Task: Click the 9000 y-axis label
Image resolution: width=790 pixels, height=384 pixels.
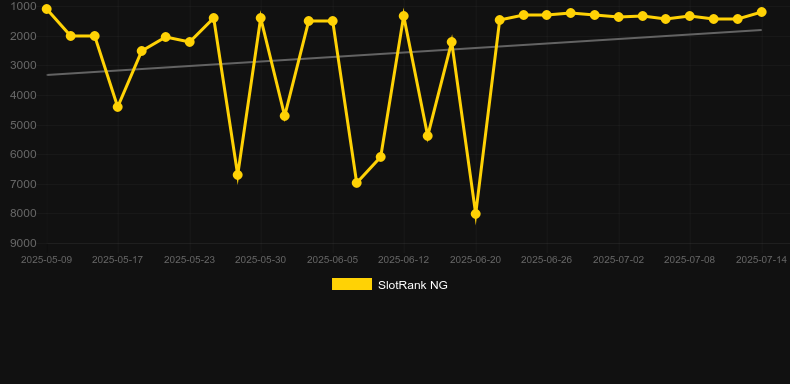Action: (24, 243)
